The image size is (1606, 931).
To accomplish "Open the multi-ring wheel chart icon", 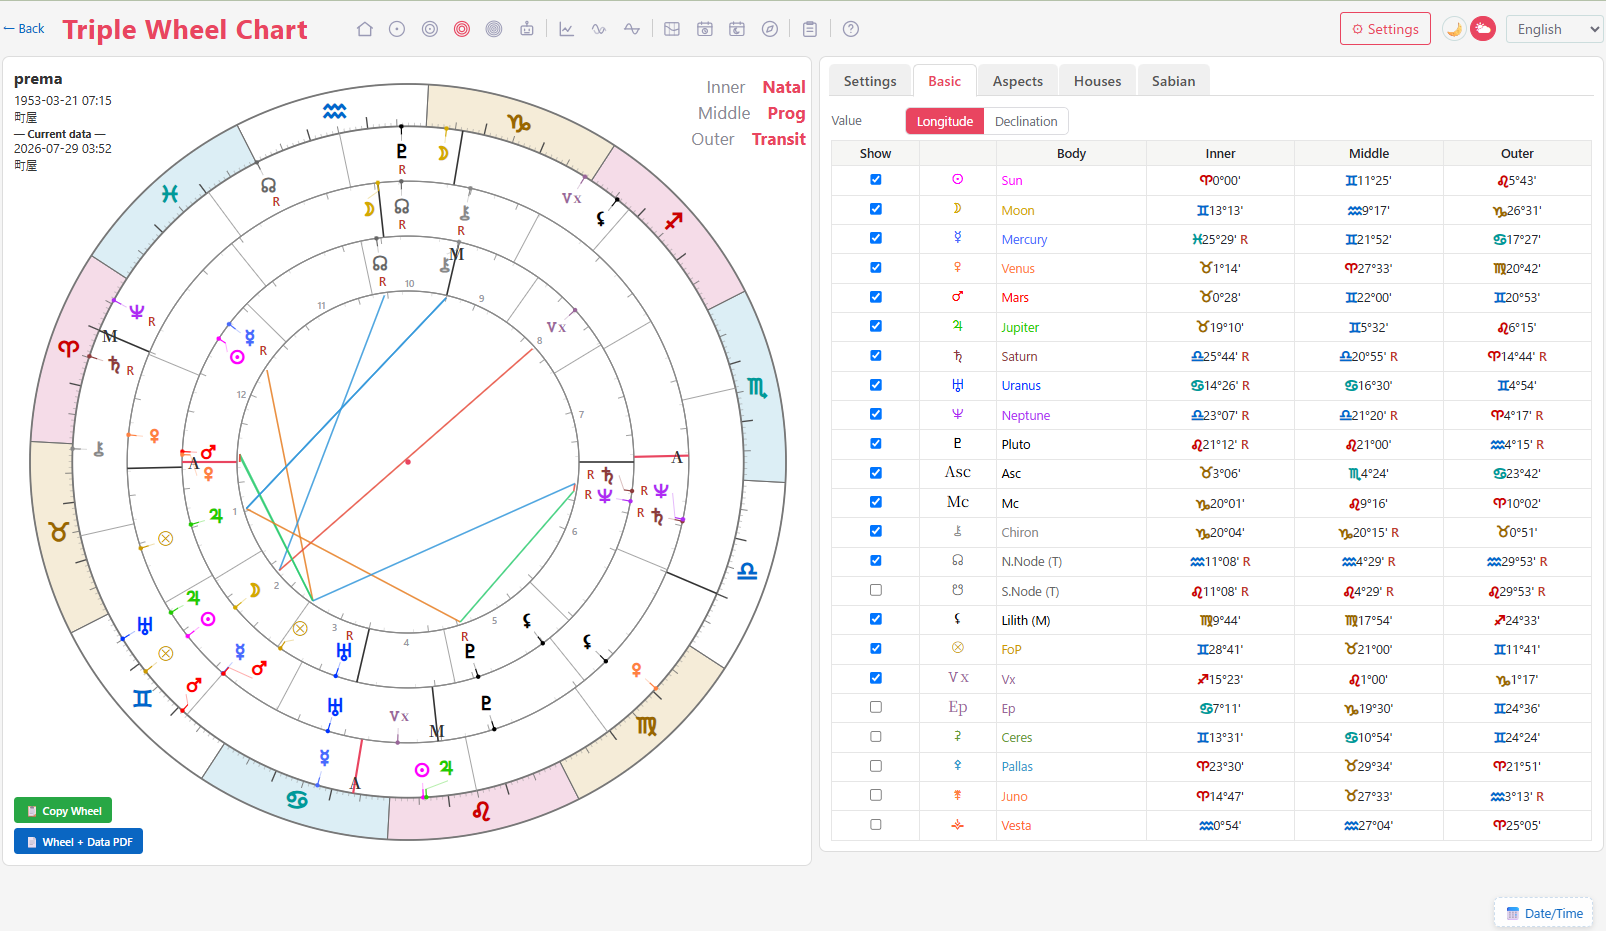I will [494, 29].
